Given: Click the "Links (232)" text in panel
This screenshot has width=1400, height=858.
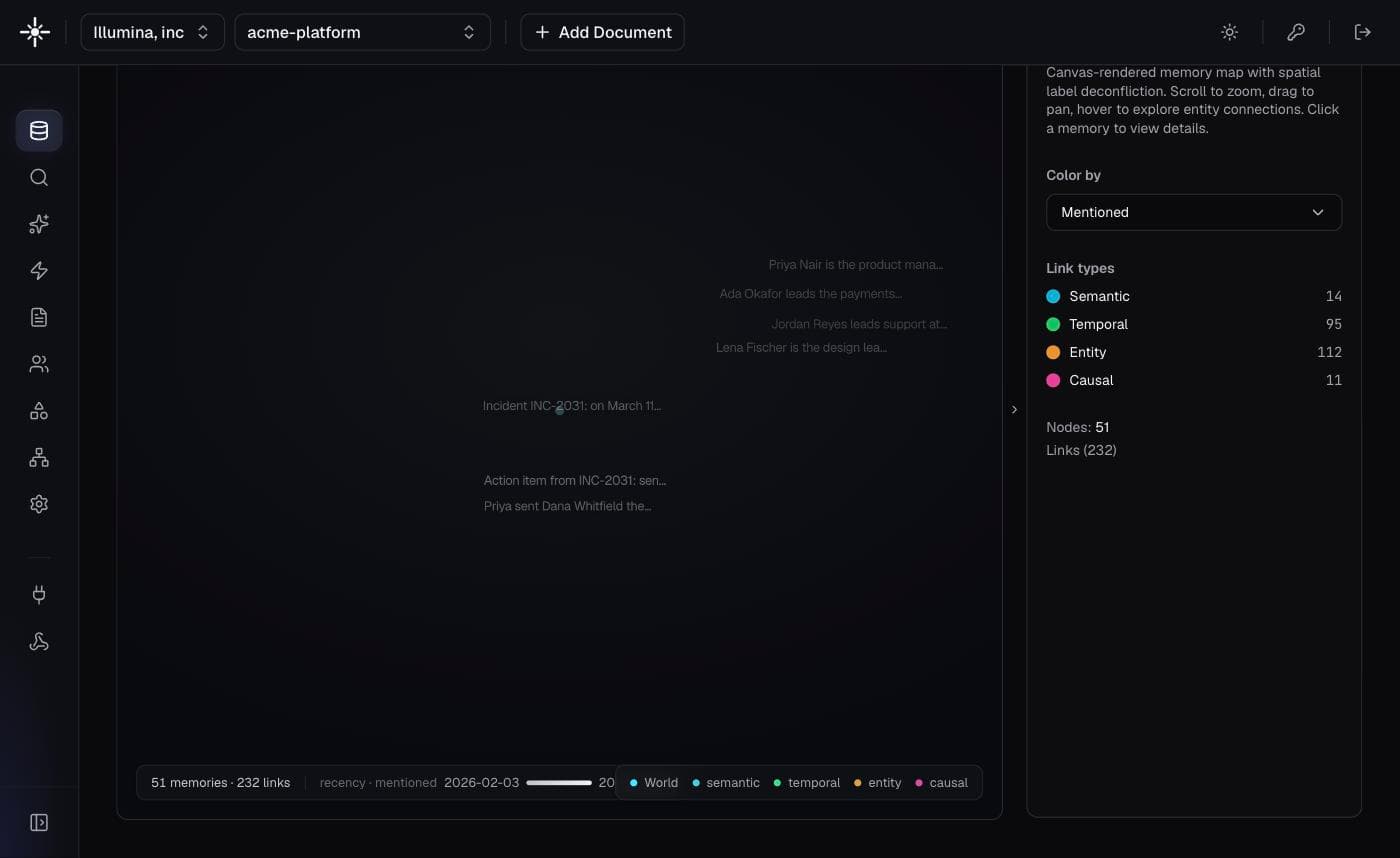Looking at the screenshot, I should click(x=1081, y=450).
